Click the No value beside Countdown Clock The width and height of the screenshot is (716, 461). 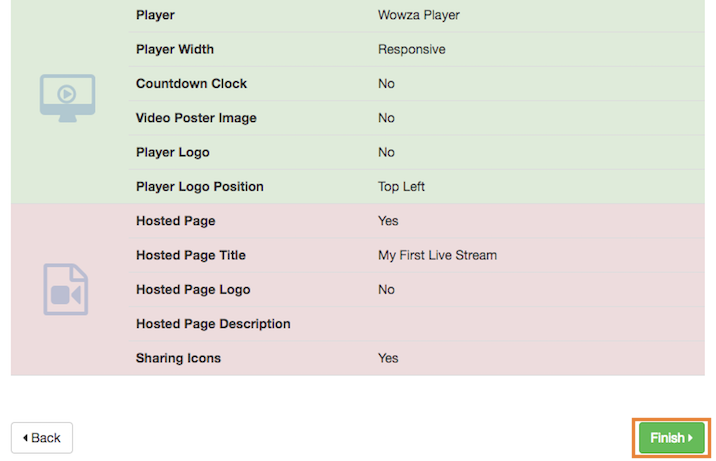click(x=386, y=84)
